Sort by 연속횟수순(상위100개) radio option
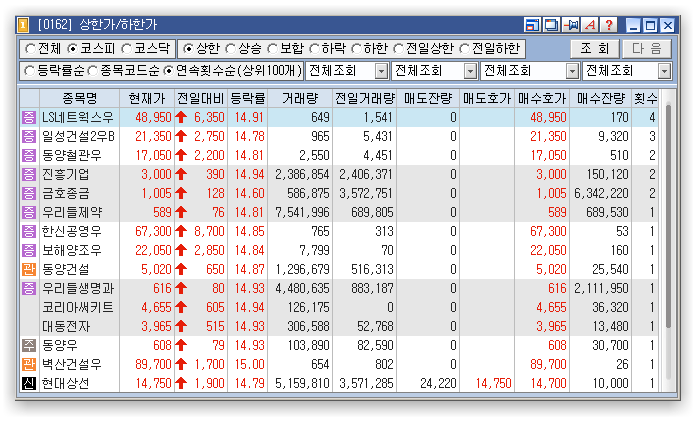This screenshot has height=421, width=696. click(168, 71)
